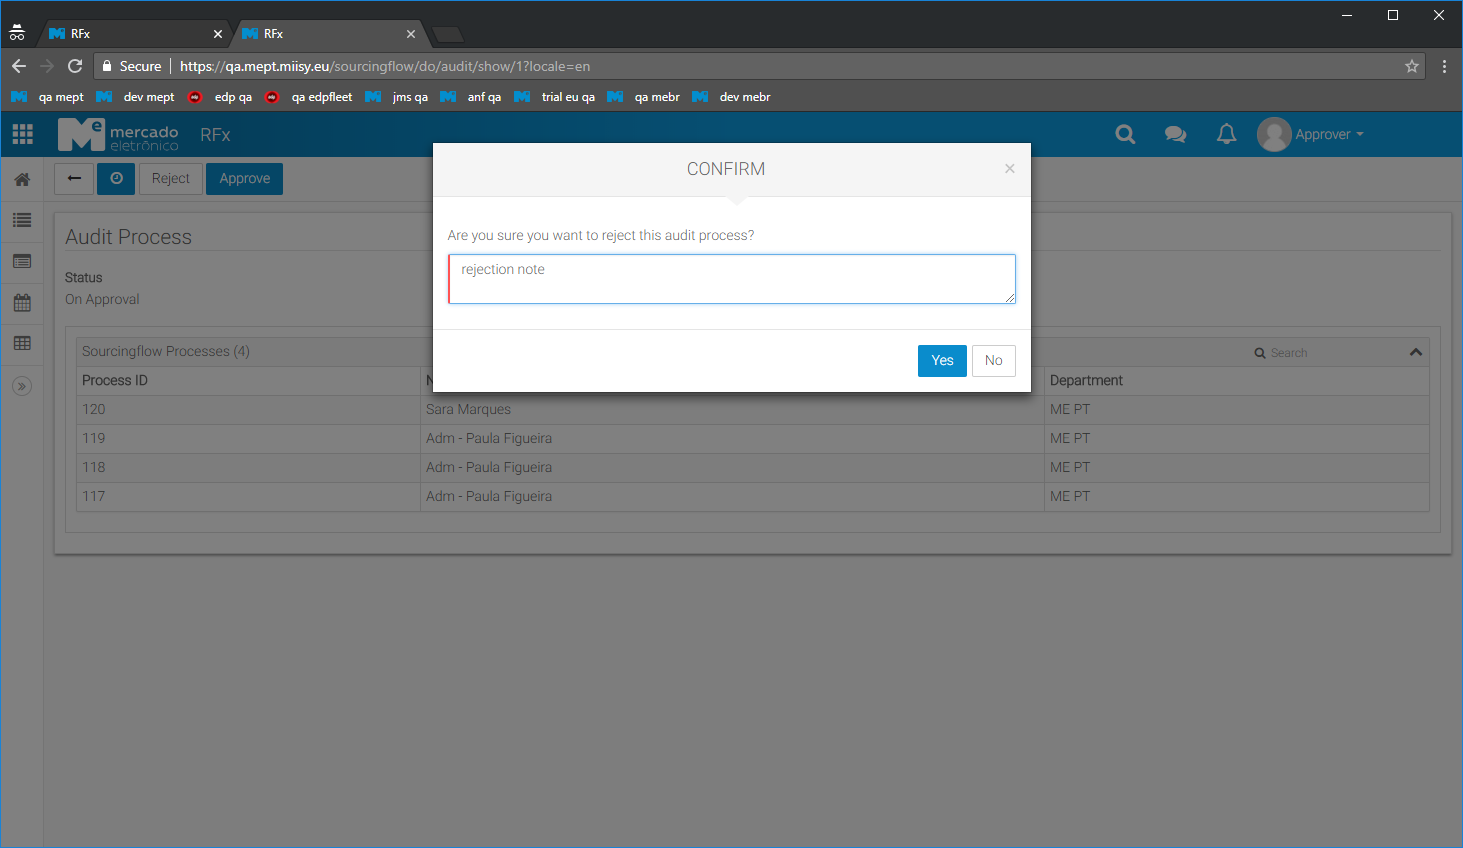
Task: Switch to the first RFx browser tab
Action: tap(130, 34)
